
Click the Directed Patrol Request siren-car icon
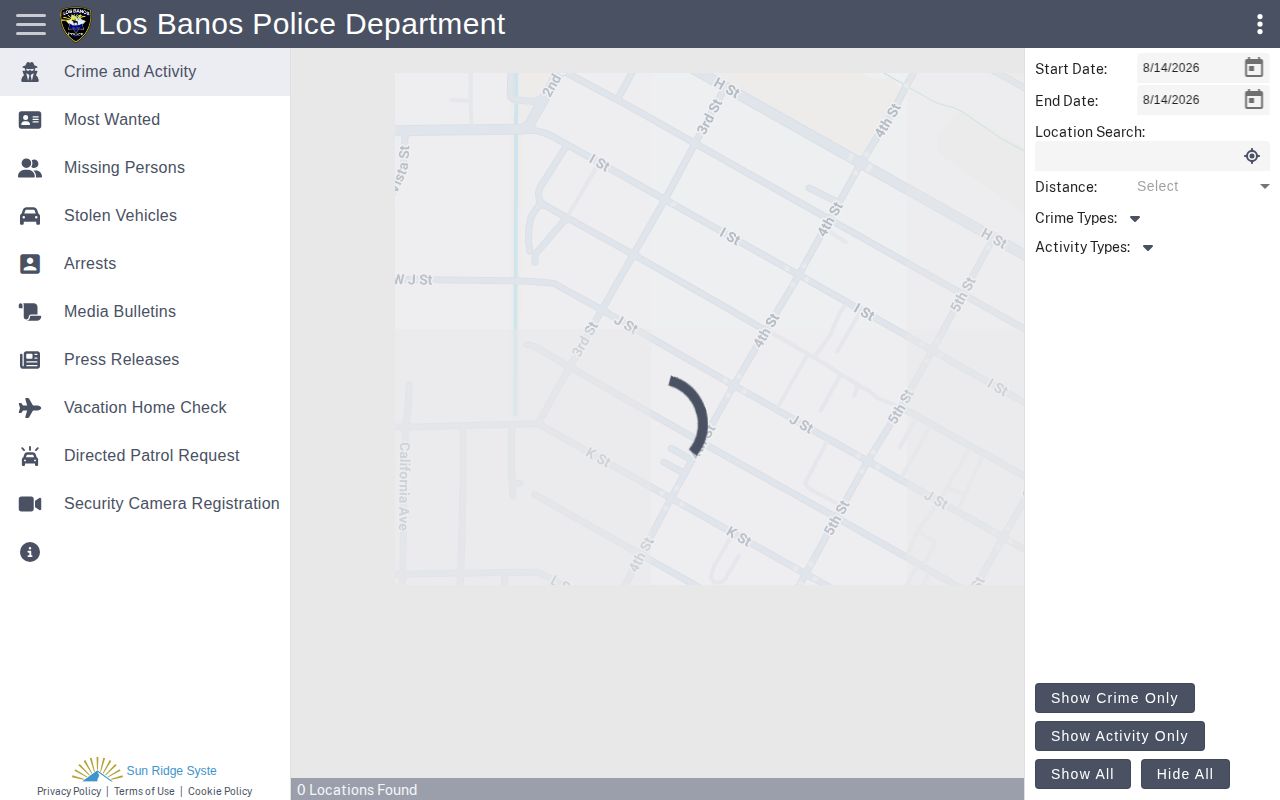tap(30, 456)
